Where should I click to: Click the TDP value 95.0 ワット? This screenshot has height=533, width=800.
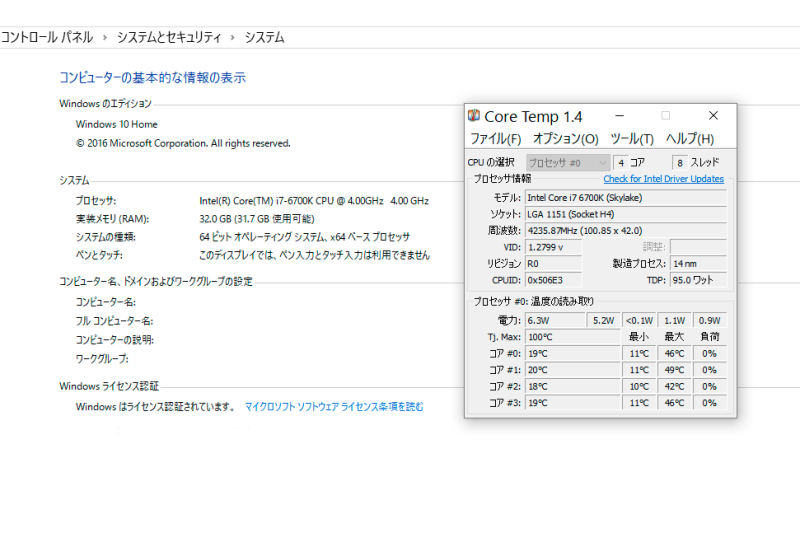(698, 280)
